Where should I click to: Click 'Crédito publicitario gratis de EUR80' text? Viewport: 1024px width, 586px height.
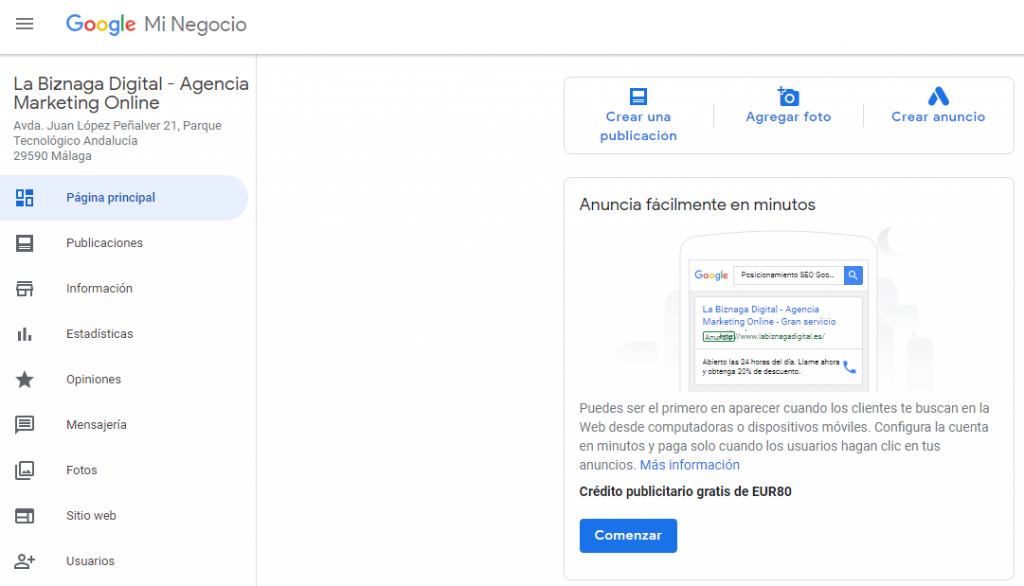[685, 492]
